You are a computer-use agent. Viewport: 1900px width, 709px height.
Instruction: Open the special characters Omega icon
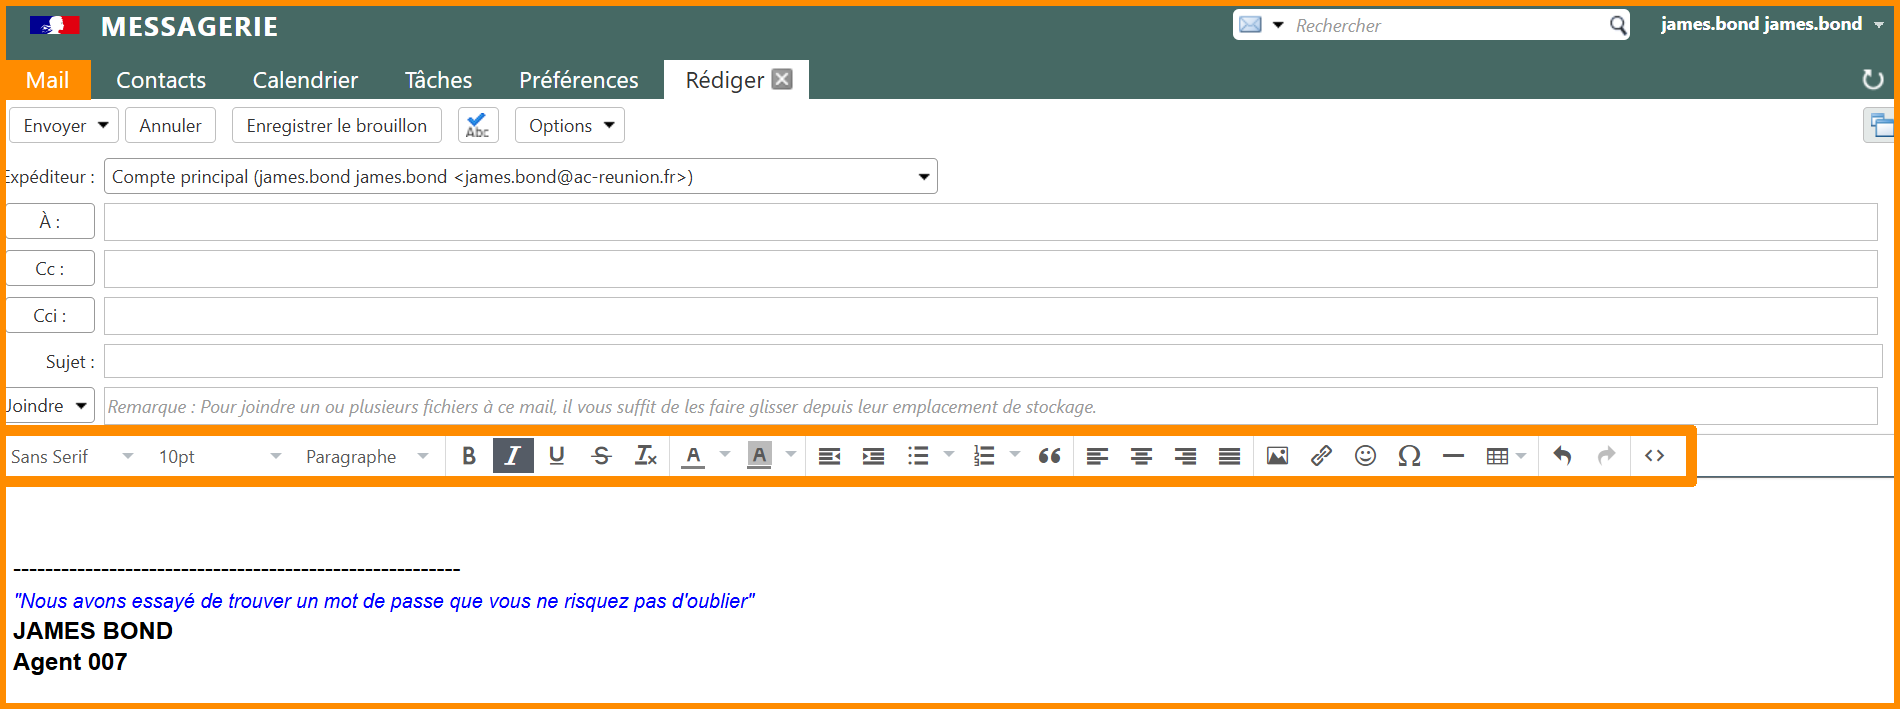click(1409, 456)
